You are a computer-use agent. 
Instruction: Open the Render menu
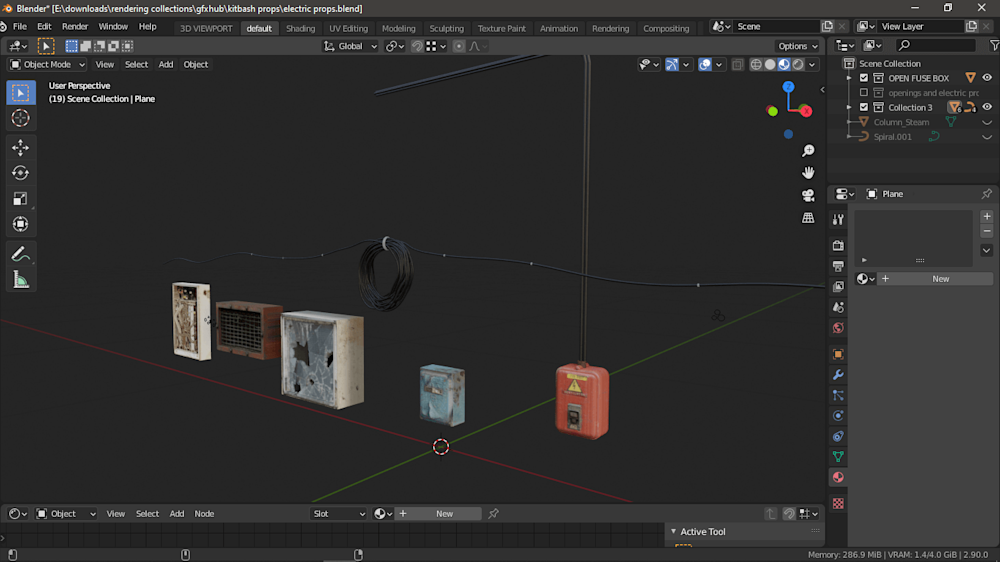click(75, 26)
